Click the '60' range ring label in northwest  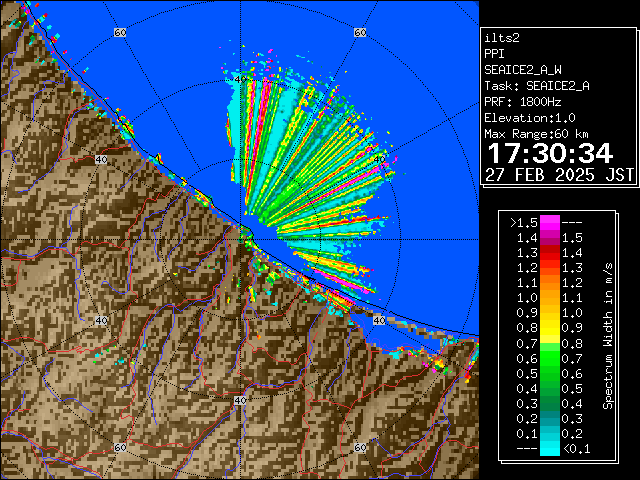pyautogui.click(x=120, y=32)
